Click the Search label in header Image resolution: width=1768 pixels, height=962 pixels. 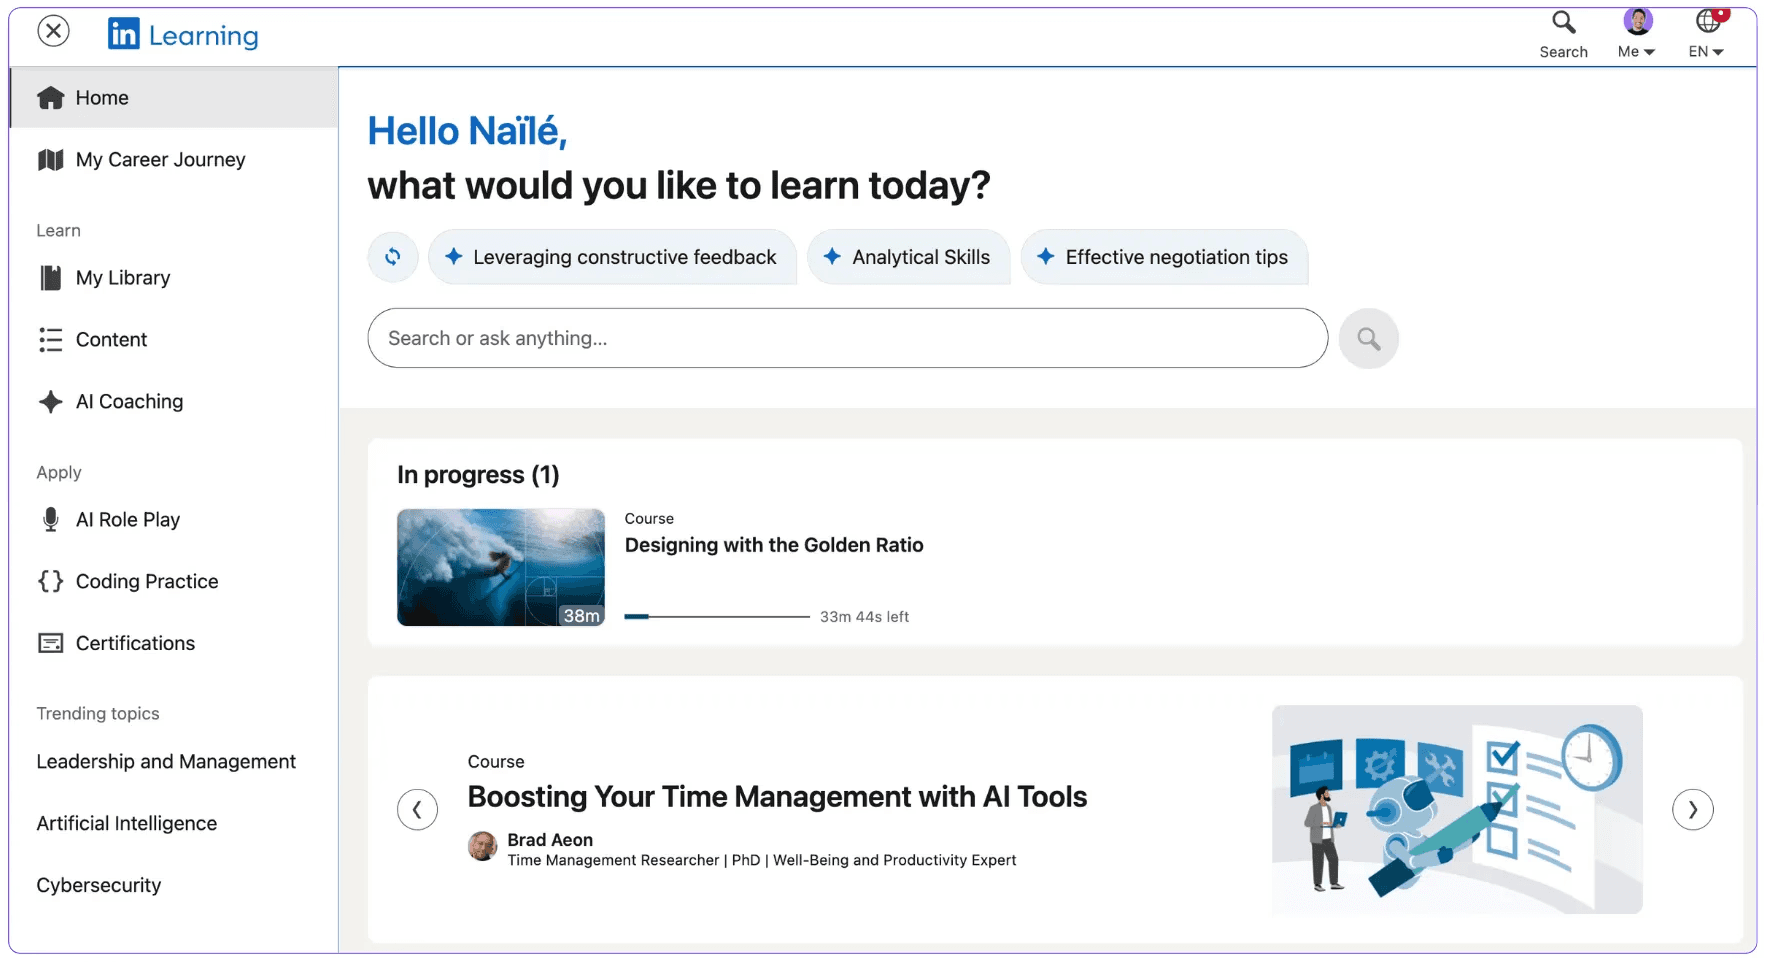[x=1563, y=52]
